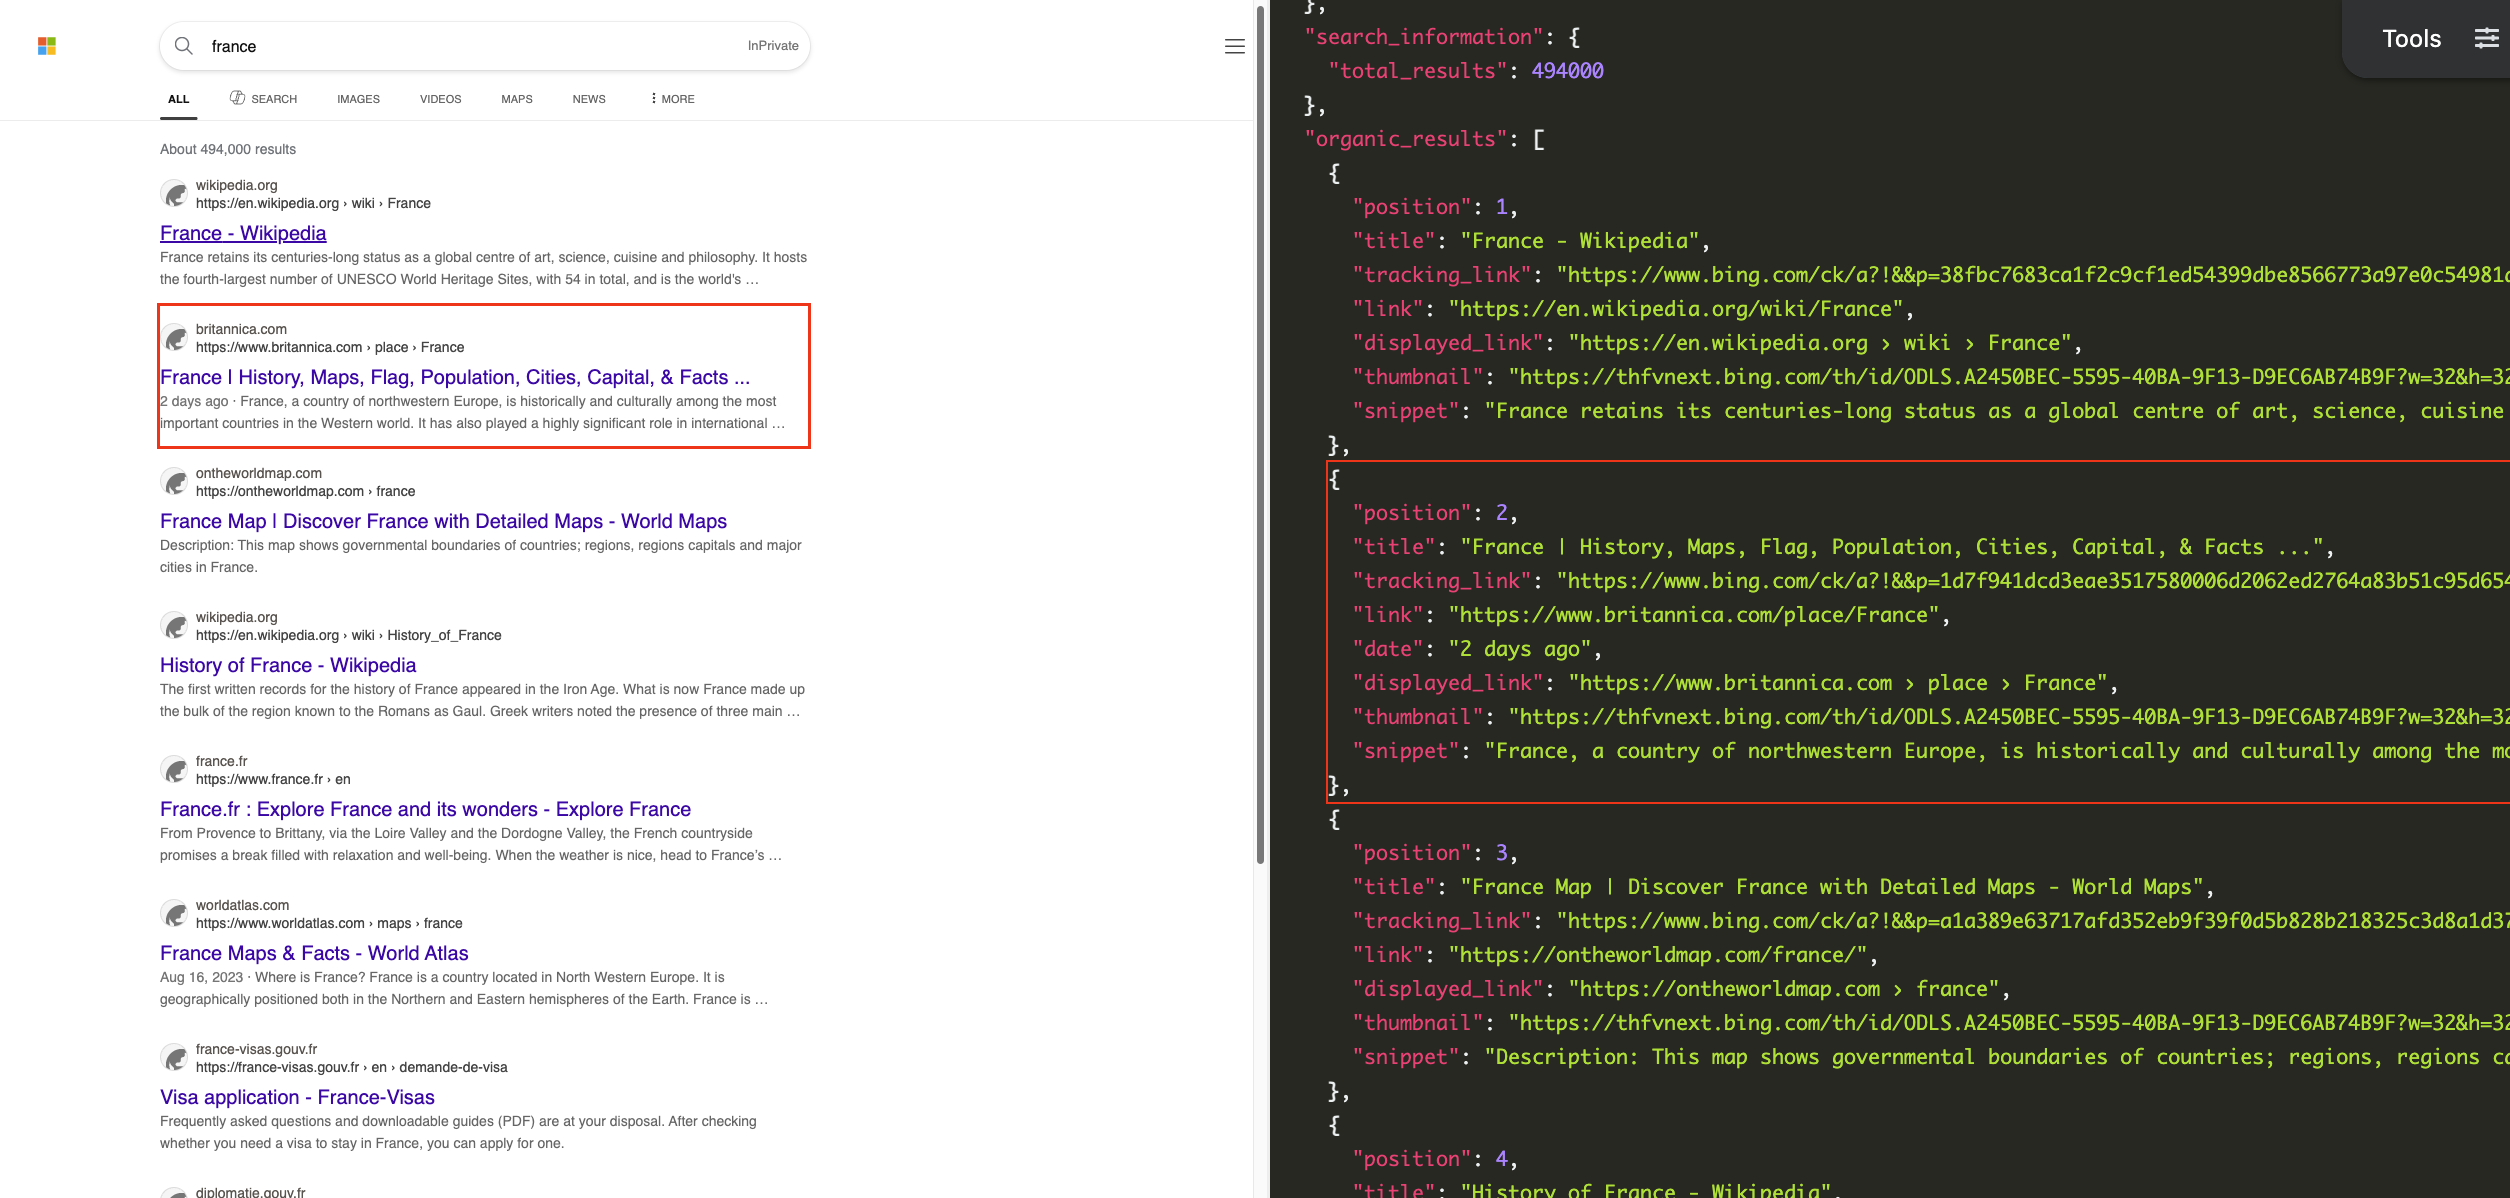Click "About 494,000 results" text
Screen dimensions: 2510x1198
[228, 149]
